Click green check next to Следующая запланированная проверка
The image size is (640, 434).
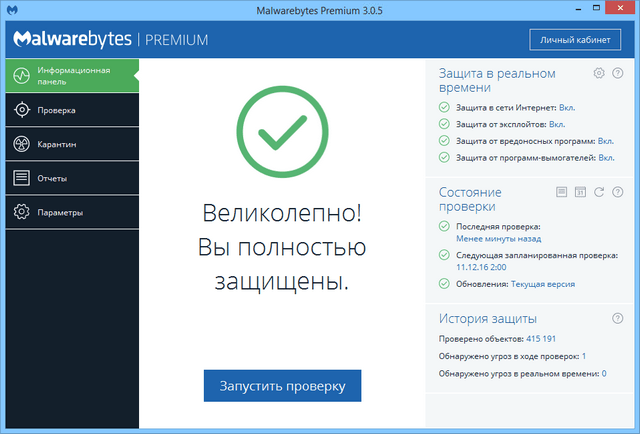pos(444,255)
